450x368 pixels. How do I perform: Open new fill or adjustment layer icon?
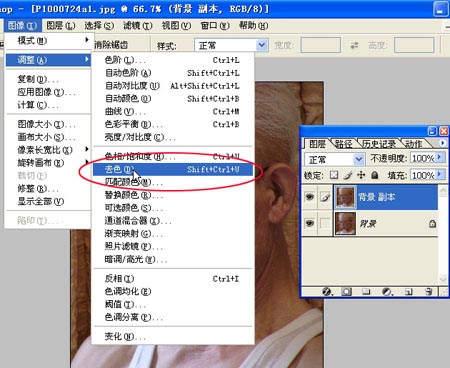pos(387,292)
